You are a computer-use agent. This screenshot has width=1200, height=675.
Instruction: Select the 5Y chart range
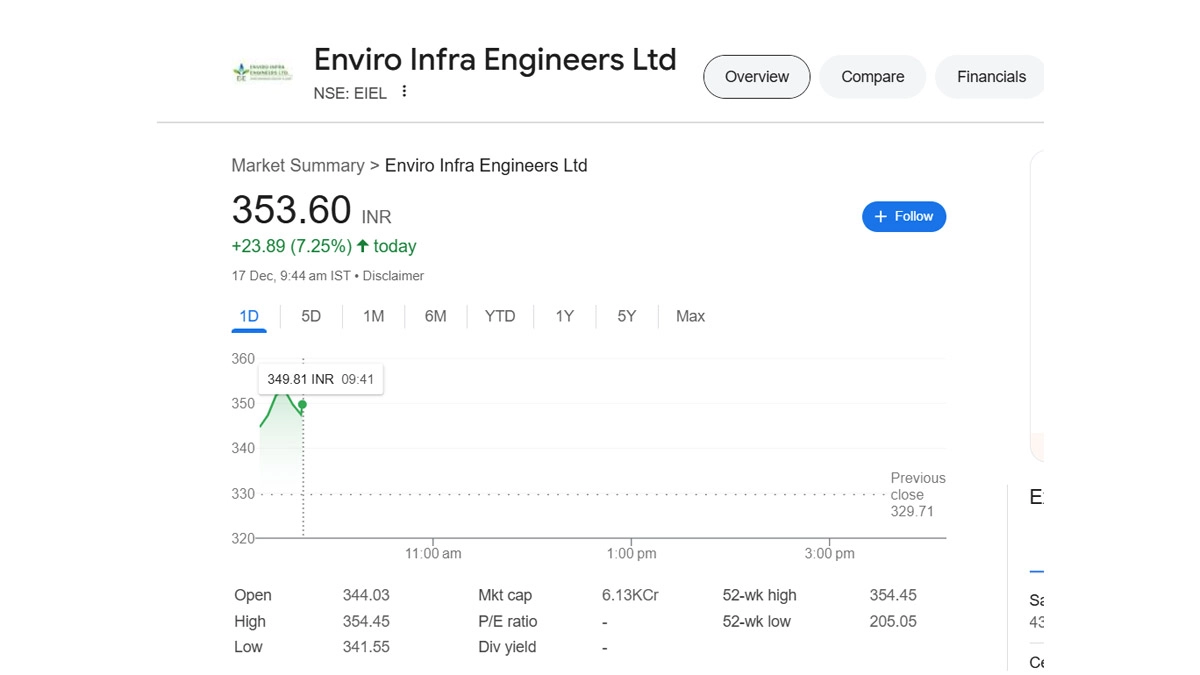click(x=626, y=317)
